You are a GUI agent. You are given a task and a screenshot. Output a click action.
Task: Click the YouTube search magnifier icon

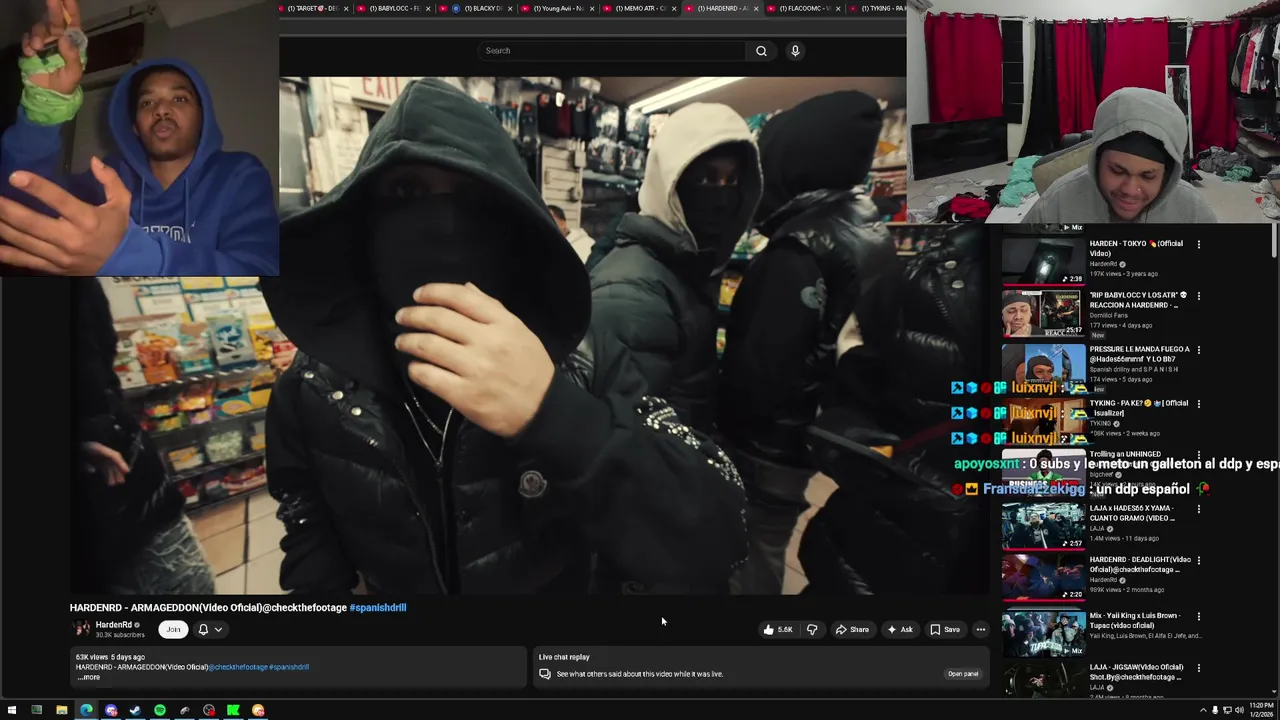[x=761, y=51]
